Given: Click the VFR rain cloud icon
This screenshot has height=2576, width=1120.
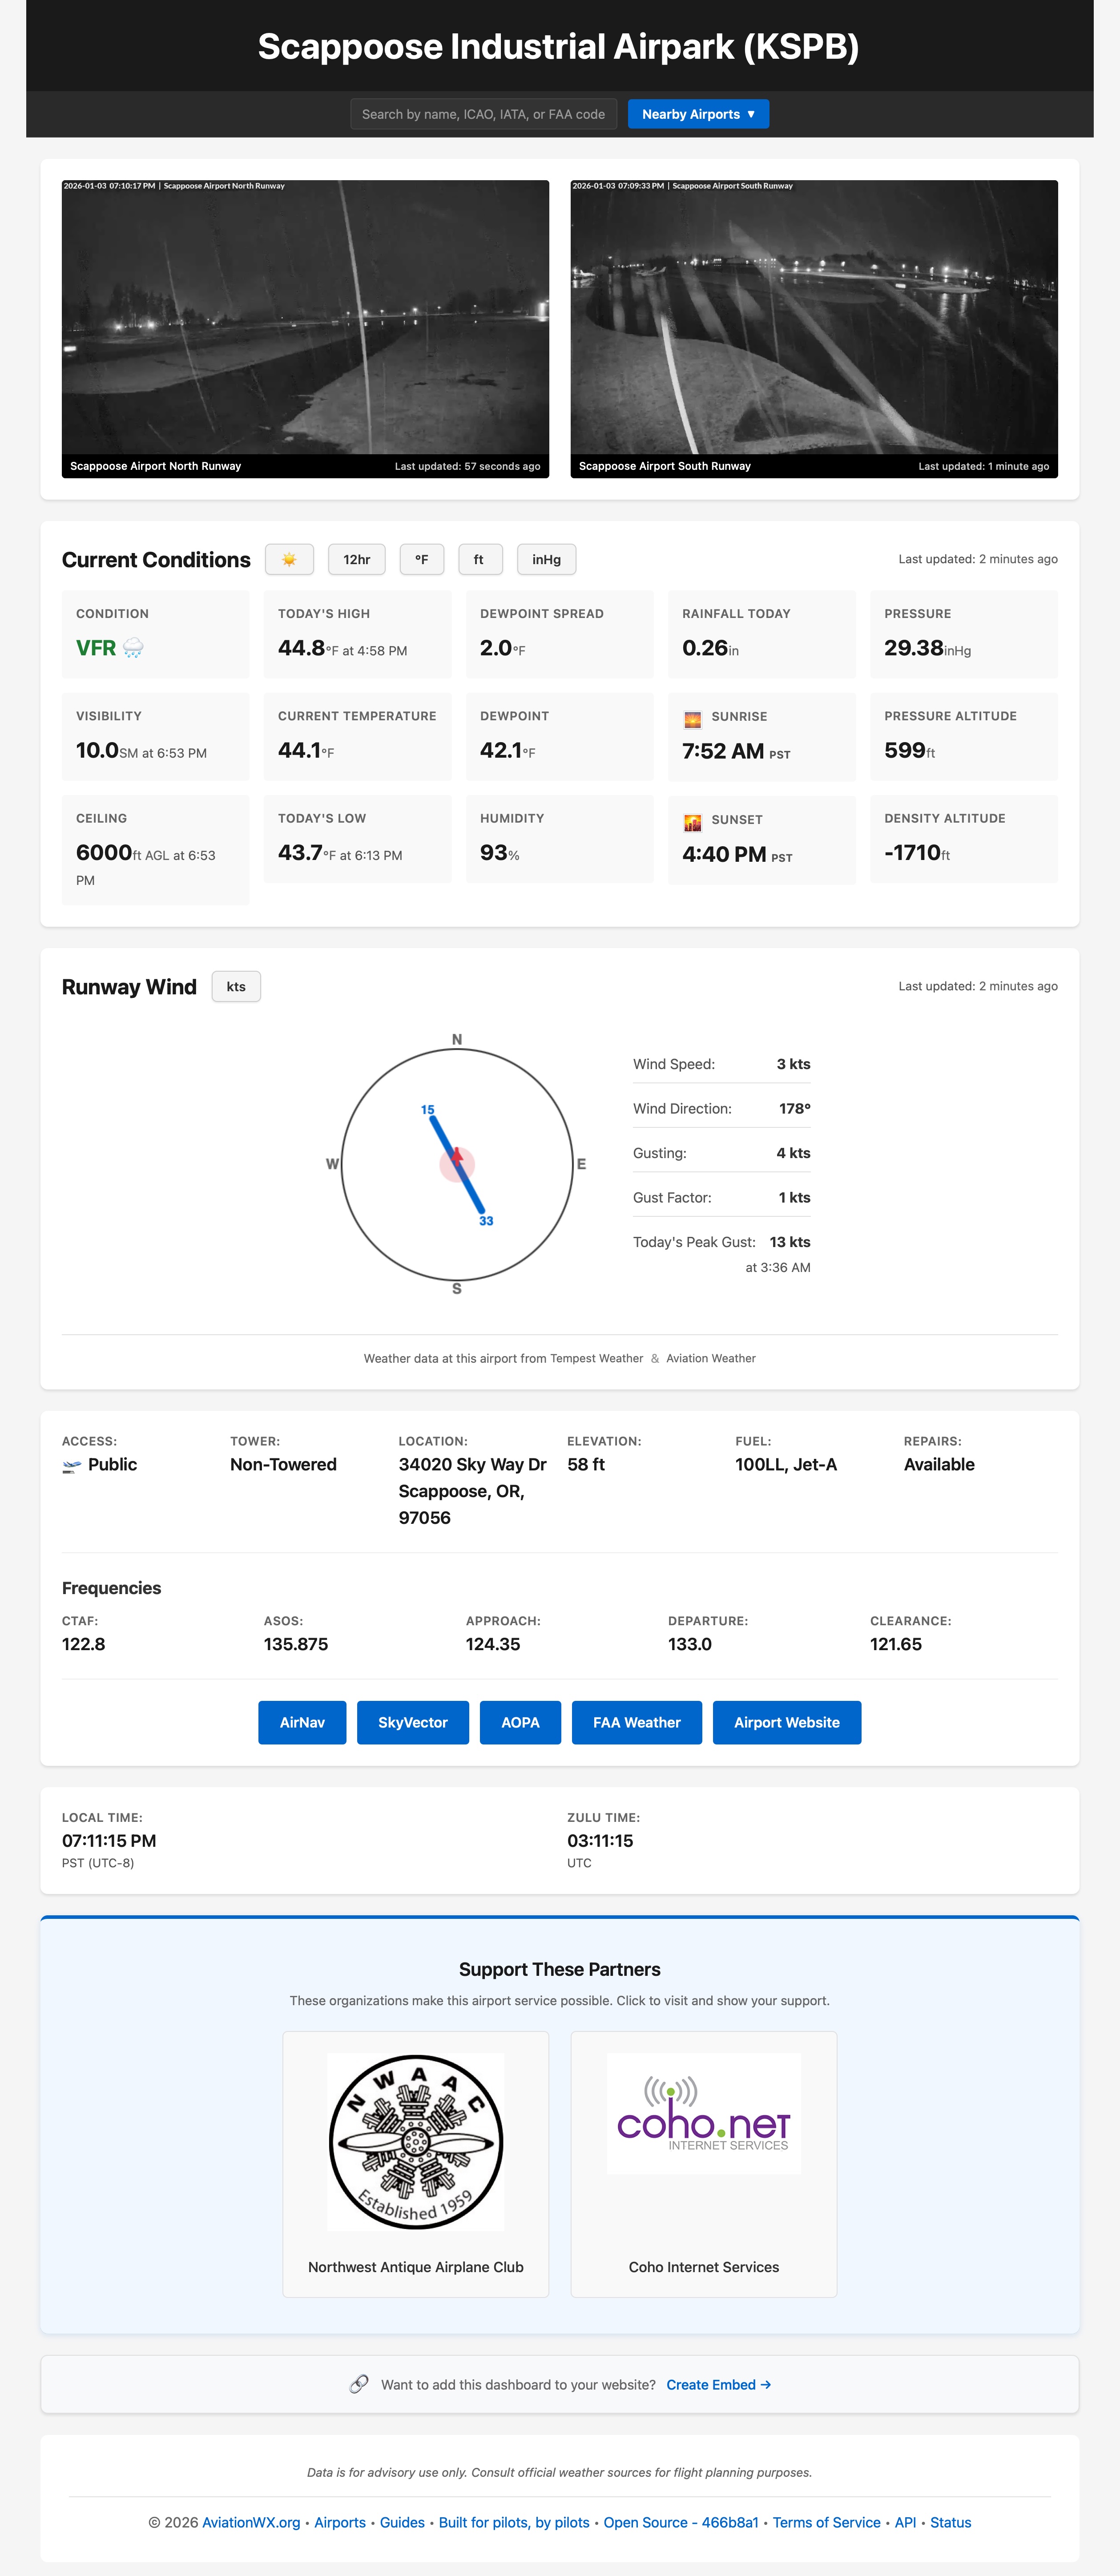Looking at the screenshot, I should [133, 648].
